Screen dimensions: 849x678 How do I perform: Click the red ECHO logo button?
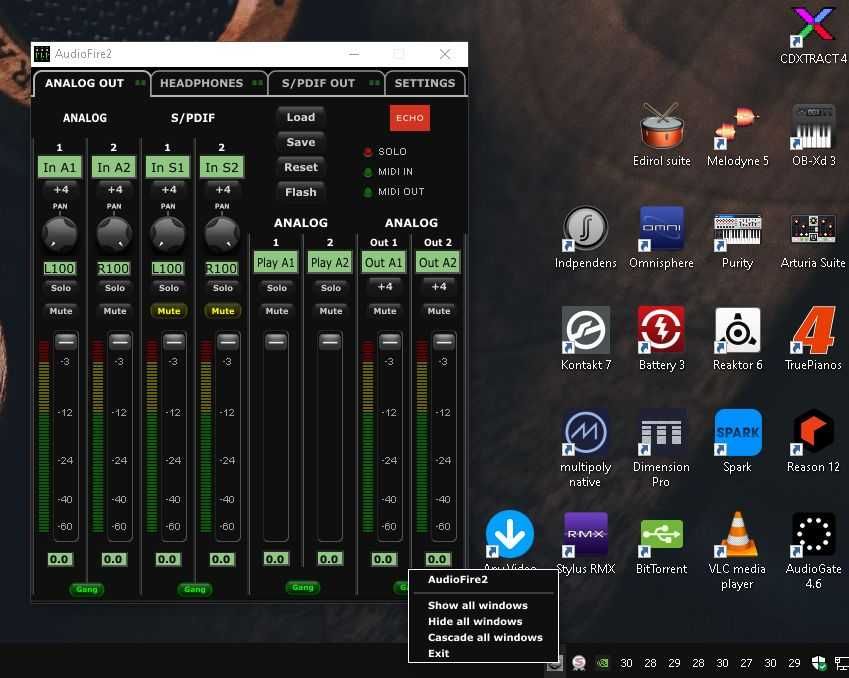pos(409,118)
